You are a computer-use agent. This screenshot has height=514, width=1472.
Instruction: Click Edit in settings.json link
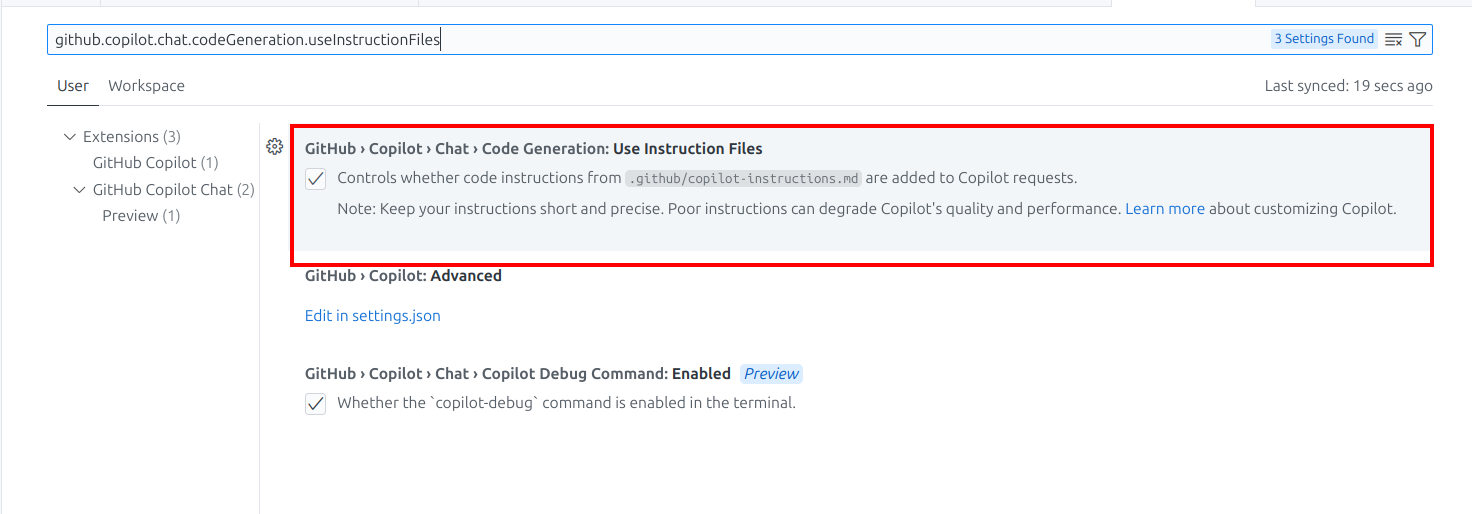point(372,316)
